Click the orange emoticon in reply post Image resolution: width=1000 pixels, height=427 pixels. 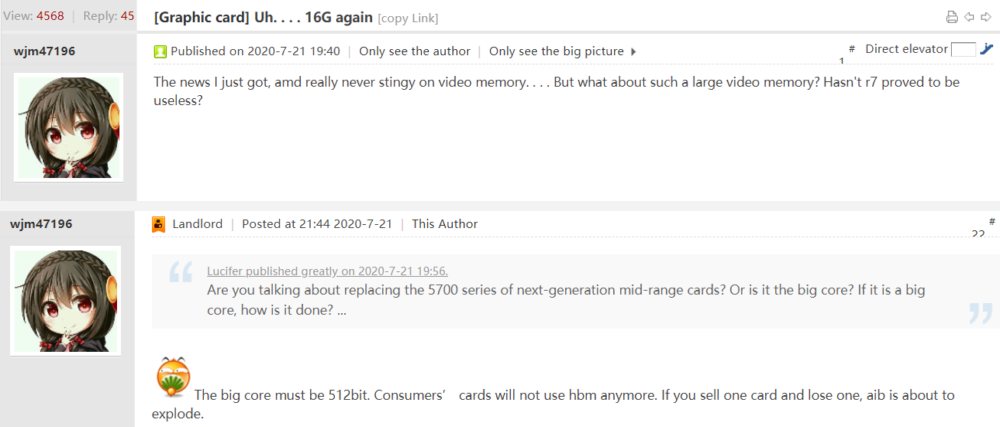click(173, 377)
